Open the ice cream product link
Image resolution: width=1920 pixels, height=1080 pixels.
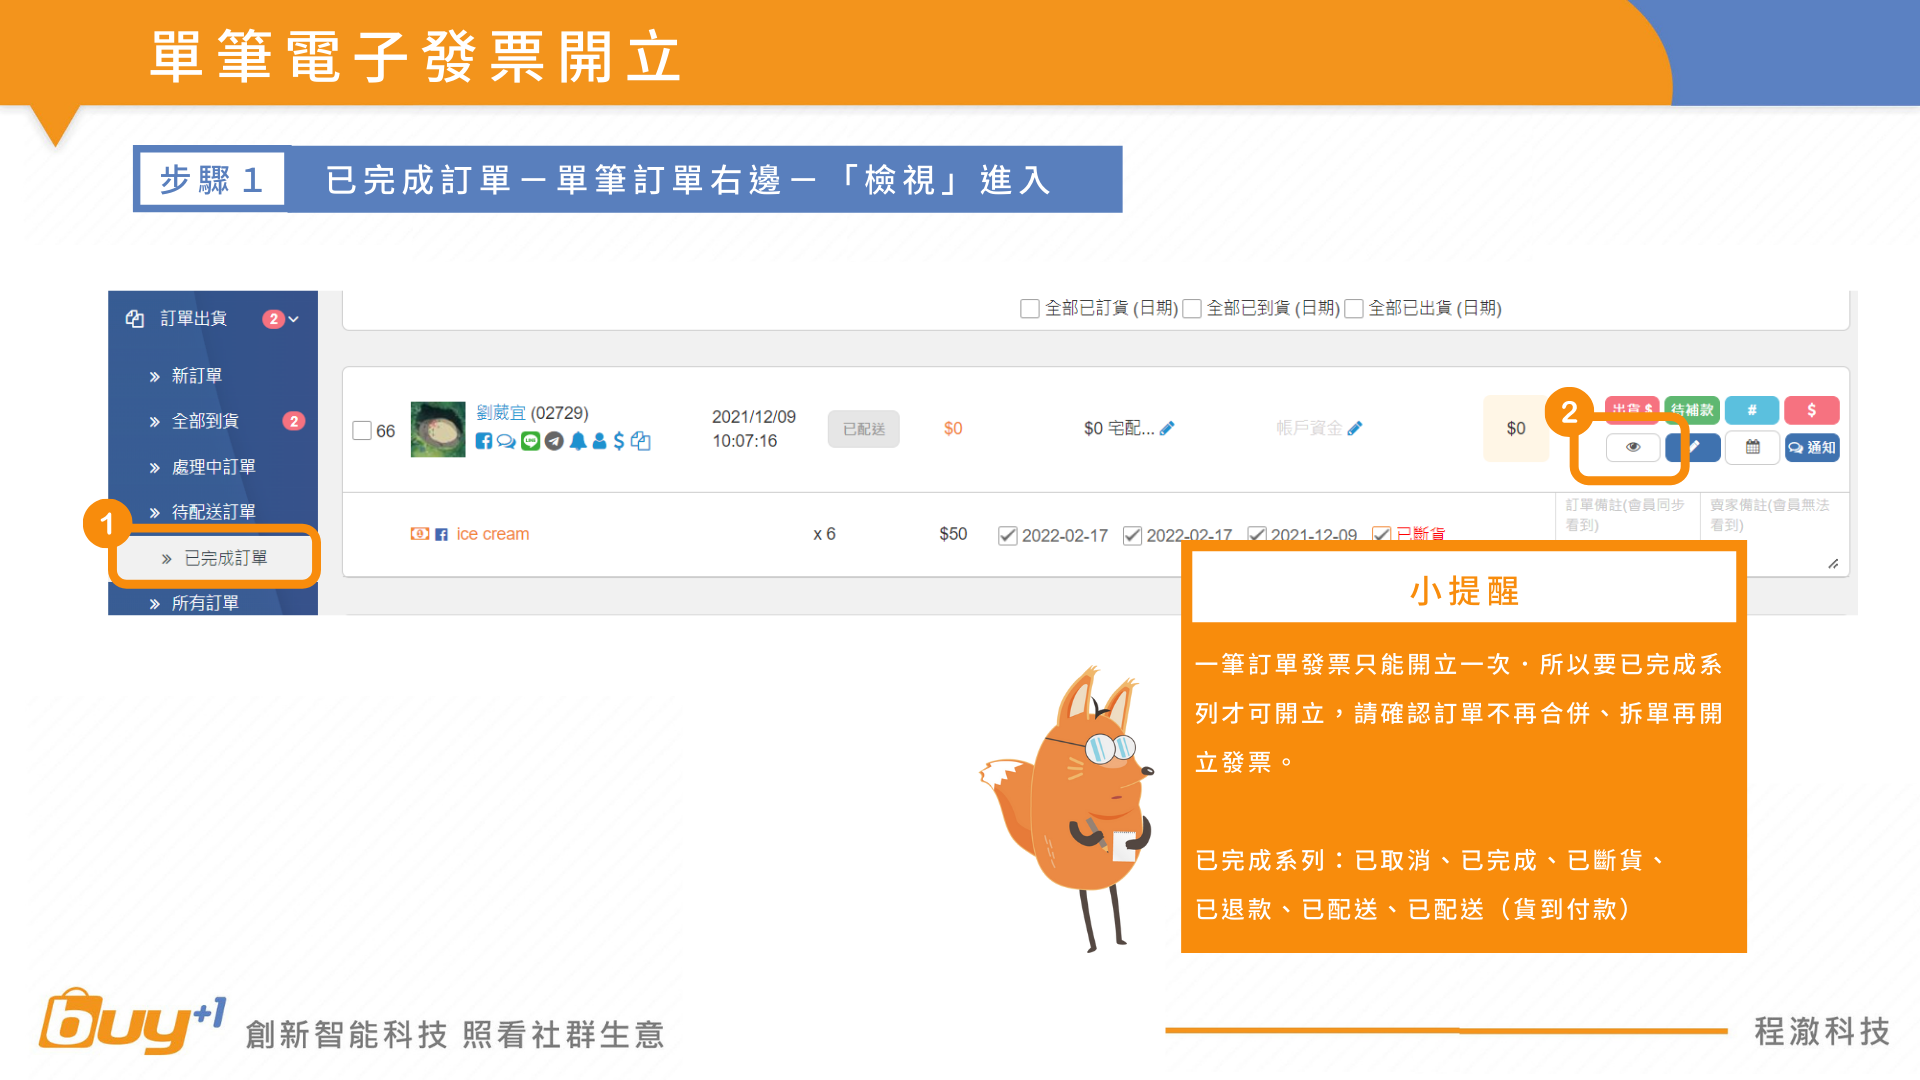tap(492, 534)
